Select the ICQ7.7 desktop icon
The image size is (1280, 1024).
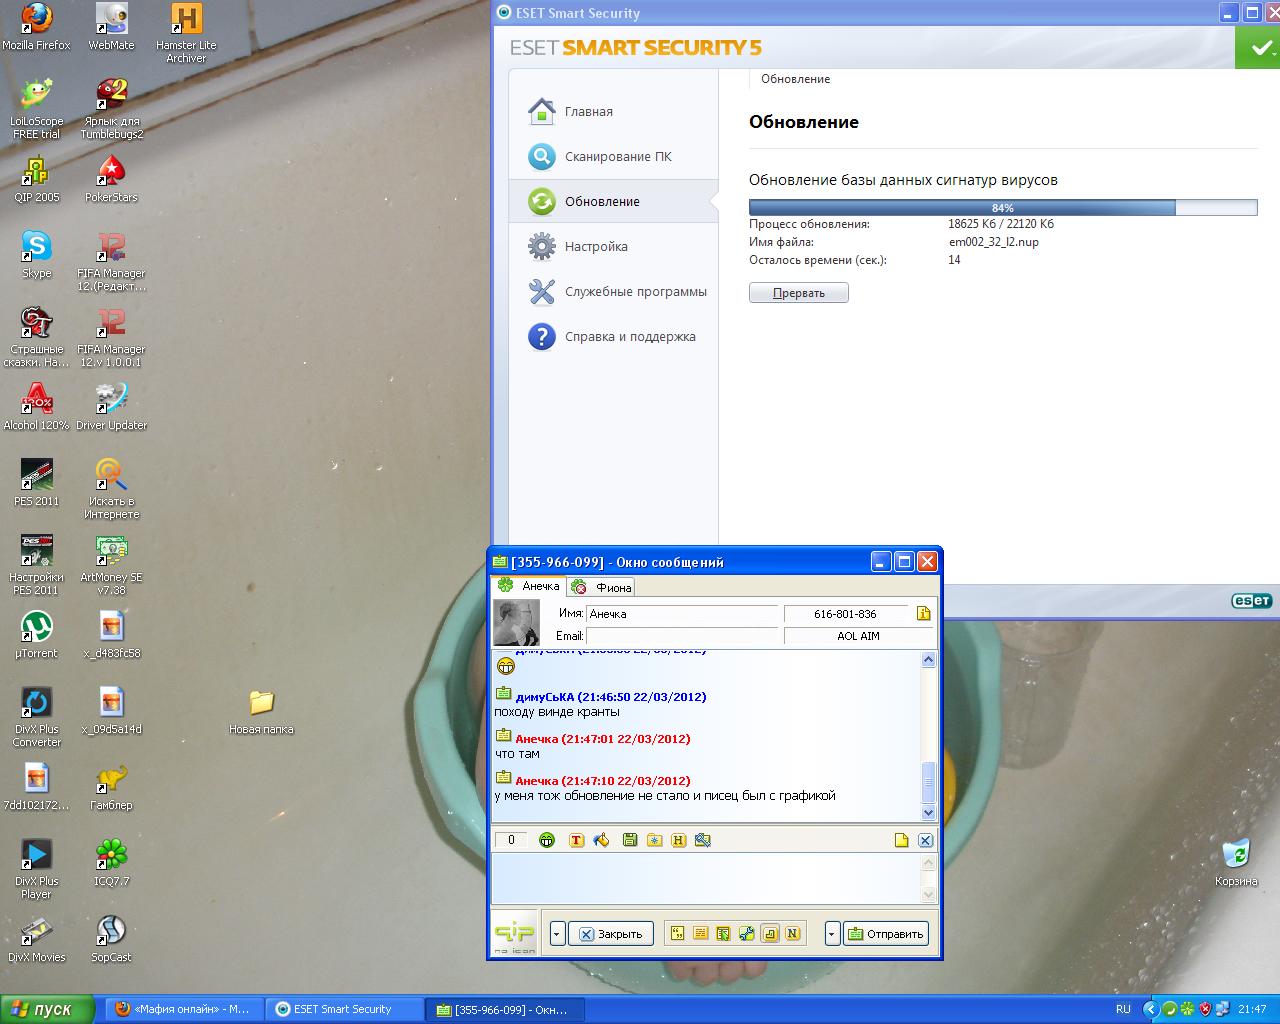[x=111, y=863]
